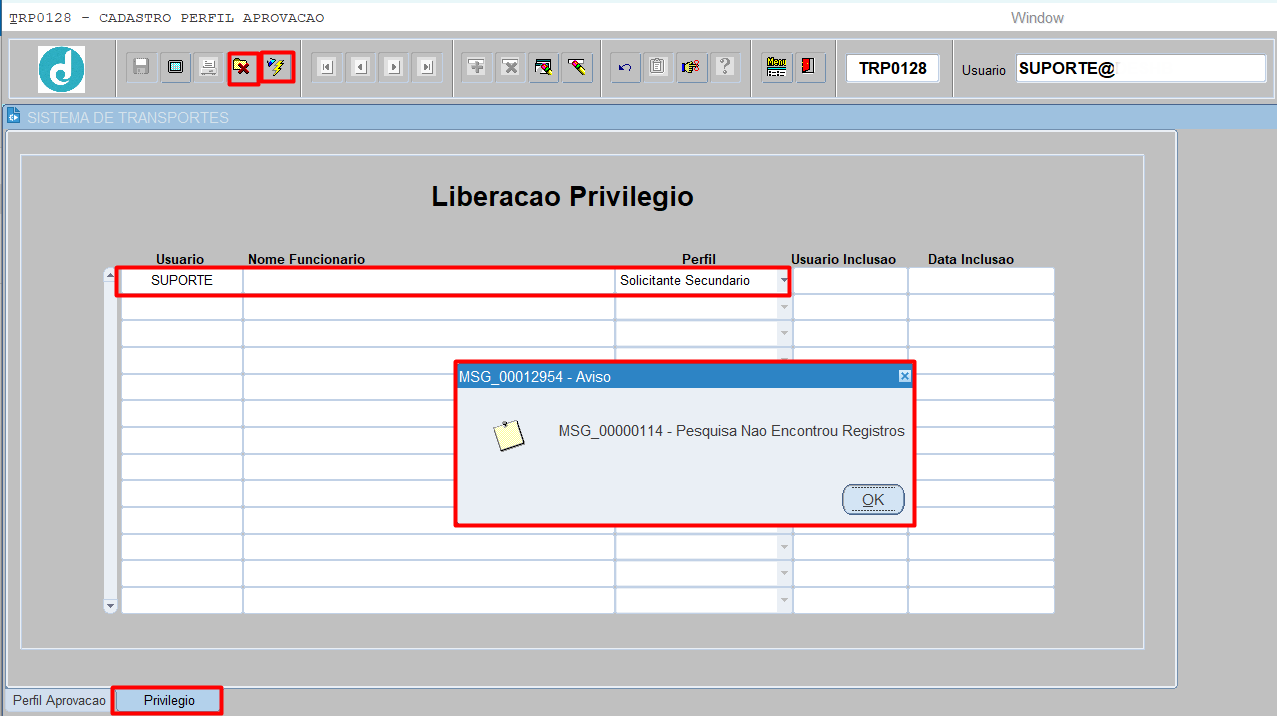Click the cancel query icon with red X
The height and width of the screenshot is (716, 1277).
[242, 67]
